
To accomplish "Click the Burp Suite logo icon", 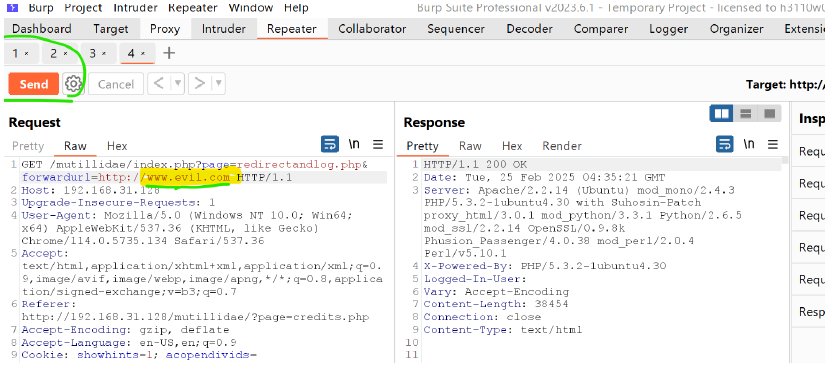I will coord(12,8).
